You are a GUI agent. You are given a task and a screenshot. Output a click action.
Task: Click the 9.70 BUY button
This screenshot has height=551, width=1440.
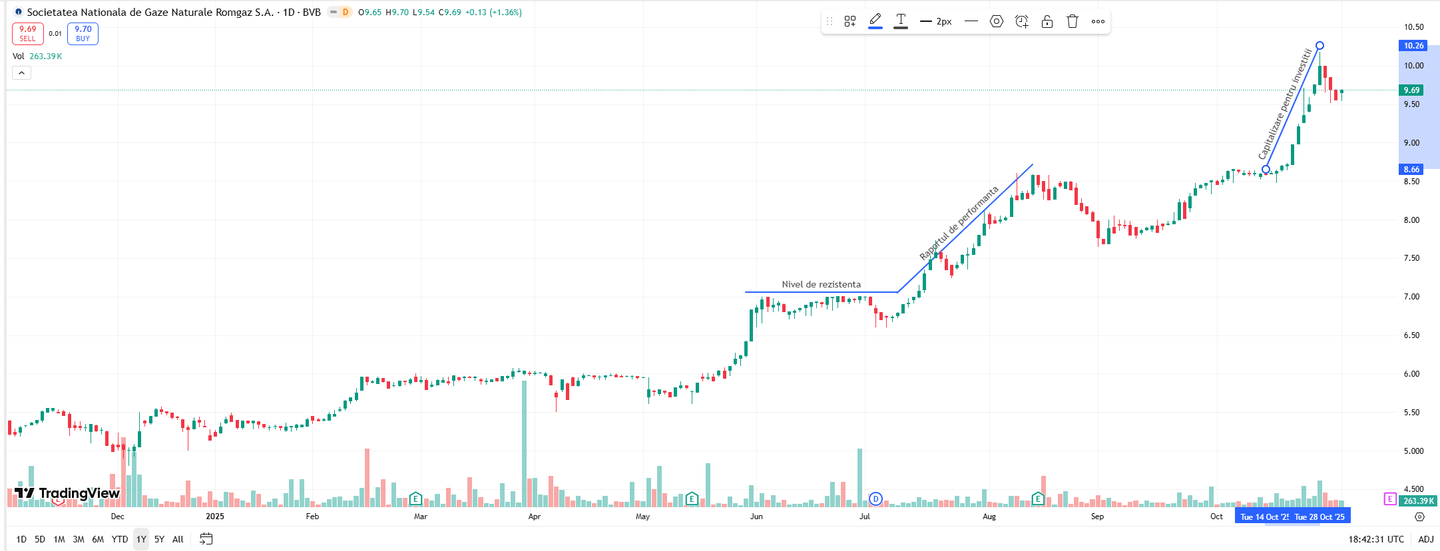[x=83, y=34]
